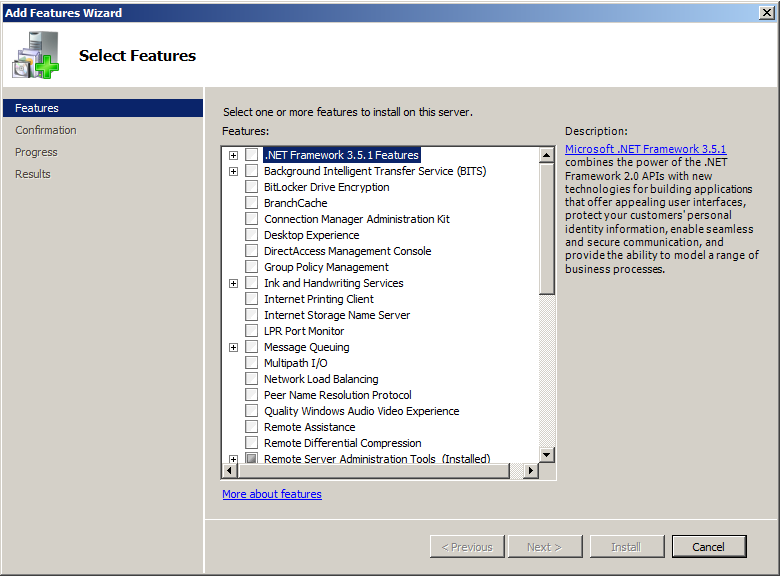This screenshot has height=577, width=781.
Task: Open the Progress step
Action: tap(36, 152)
